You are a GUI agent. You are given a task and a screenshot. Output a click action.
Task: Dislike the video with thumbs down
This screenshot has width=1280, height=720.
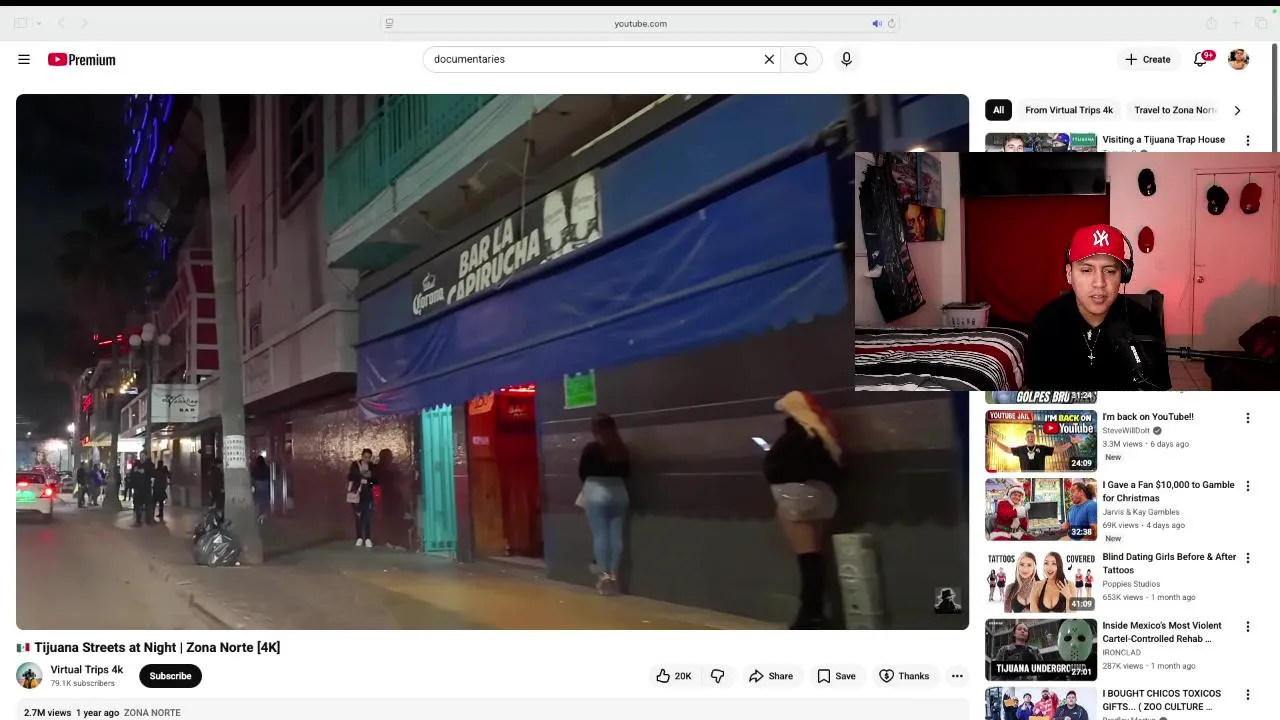pos(717,676)
